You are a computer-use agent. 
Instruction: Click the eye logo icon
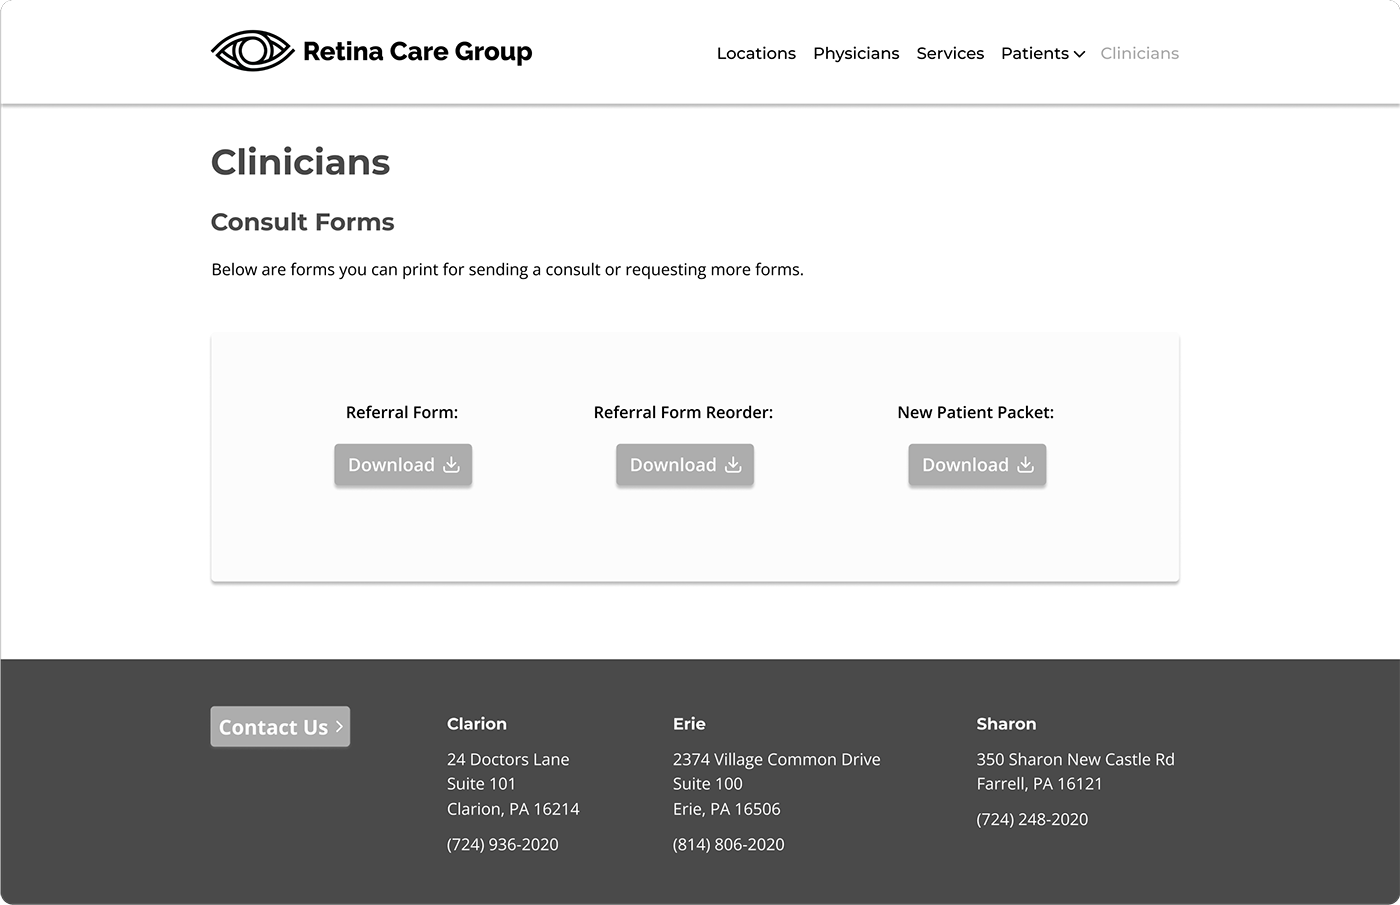click(252, 51)
